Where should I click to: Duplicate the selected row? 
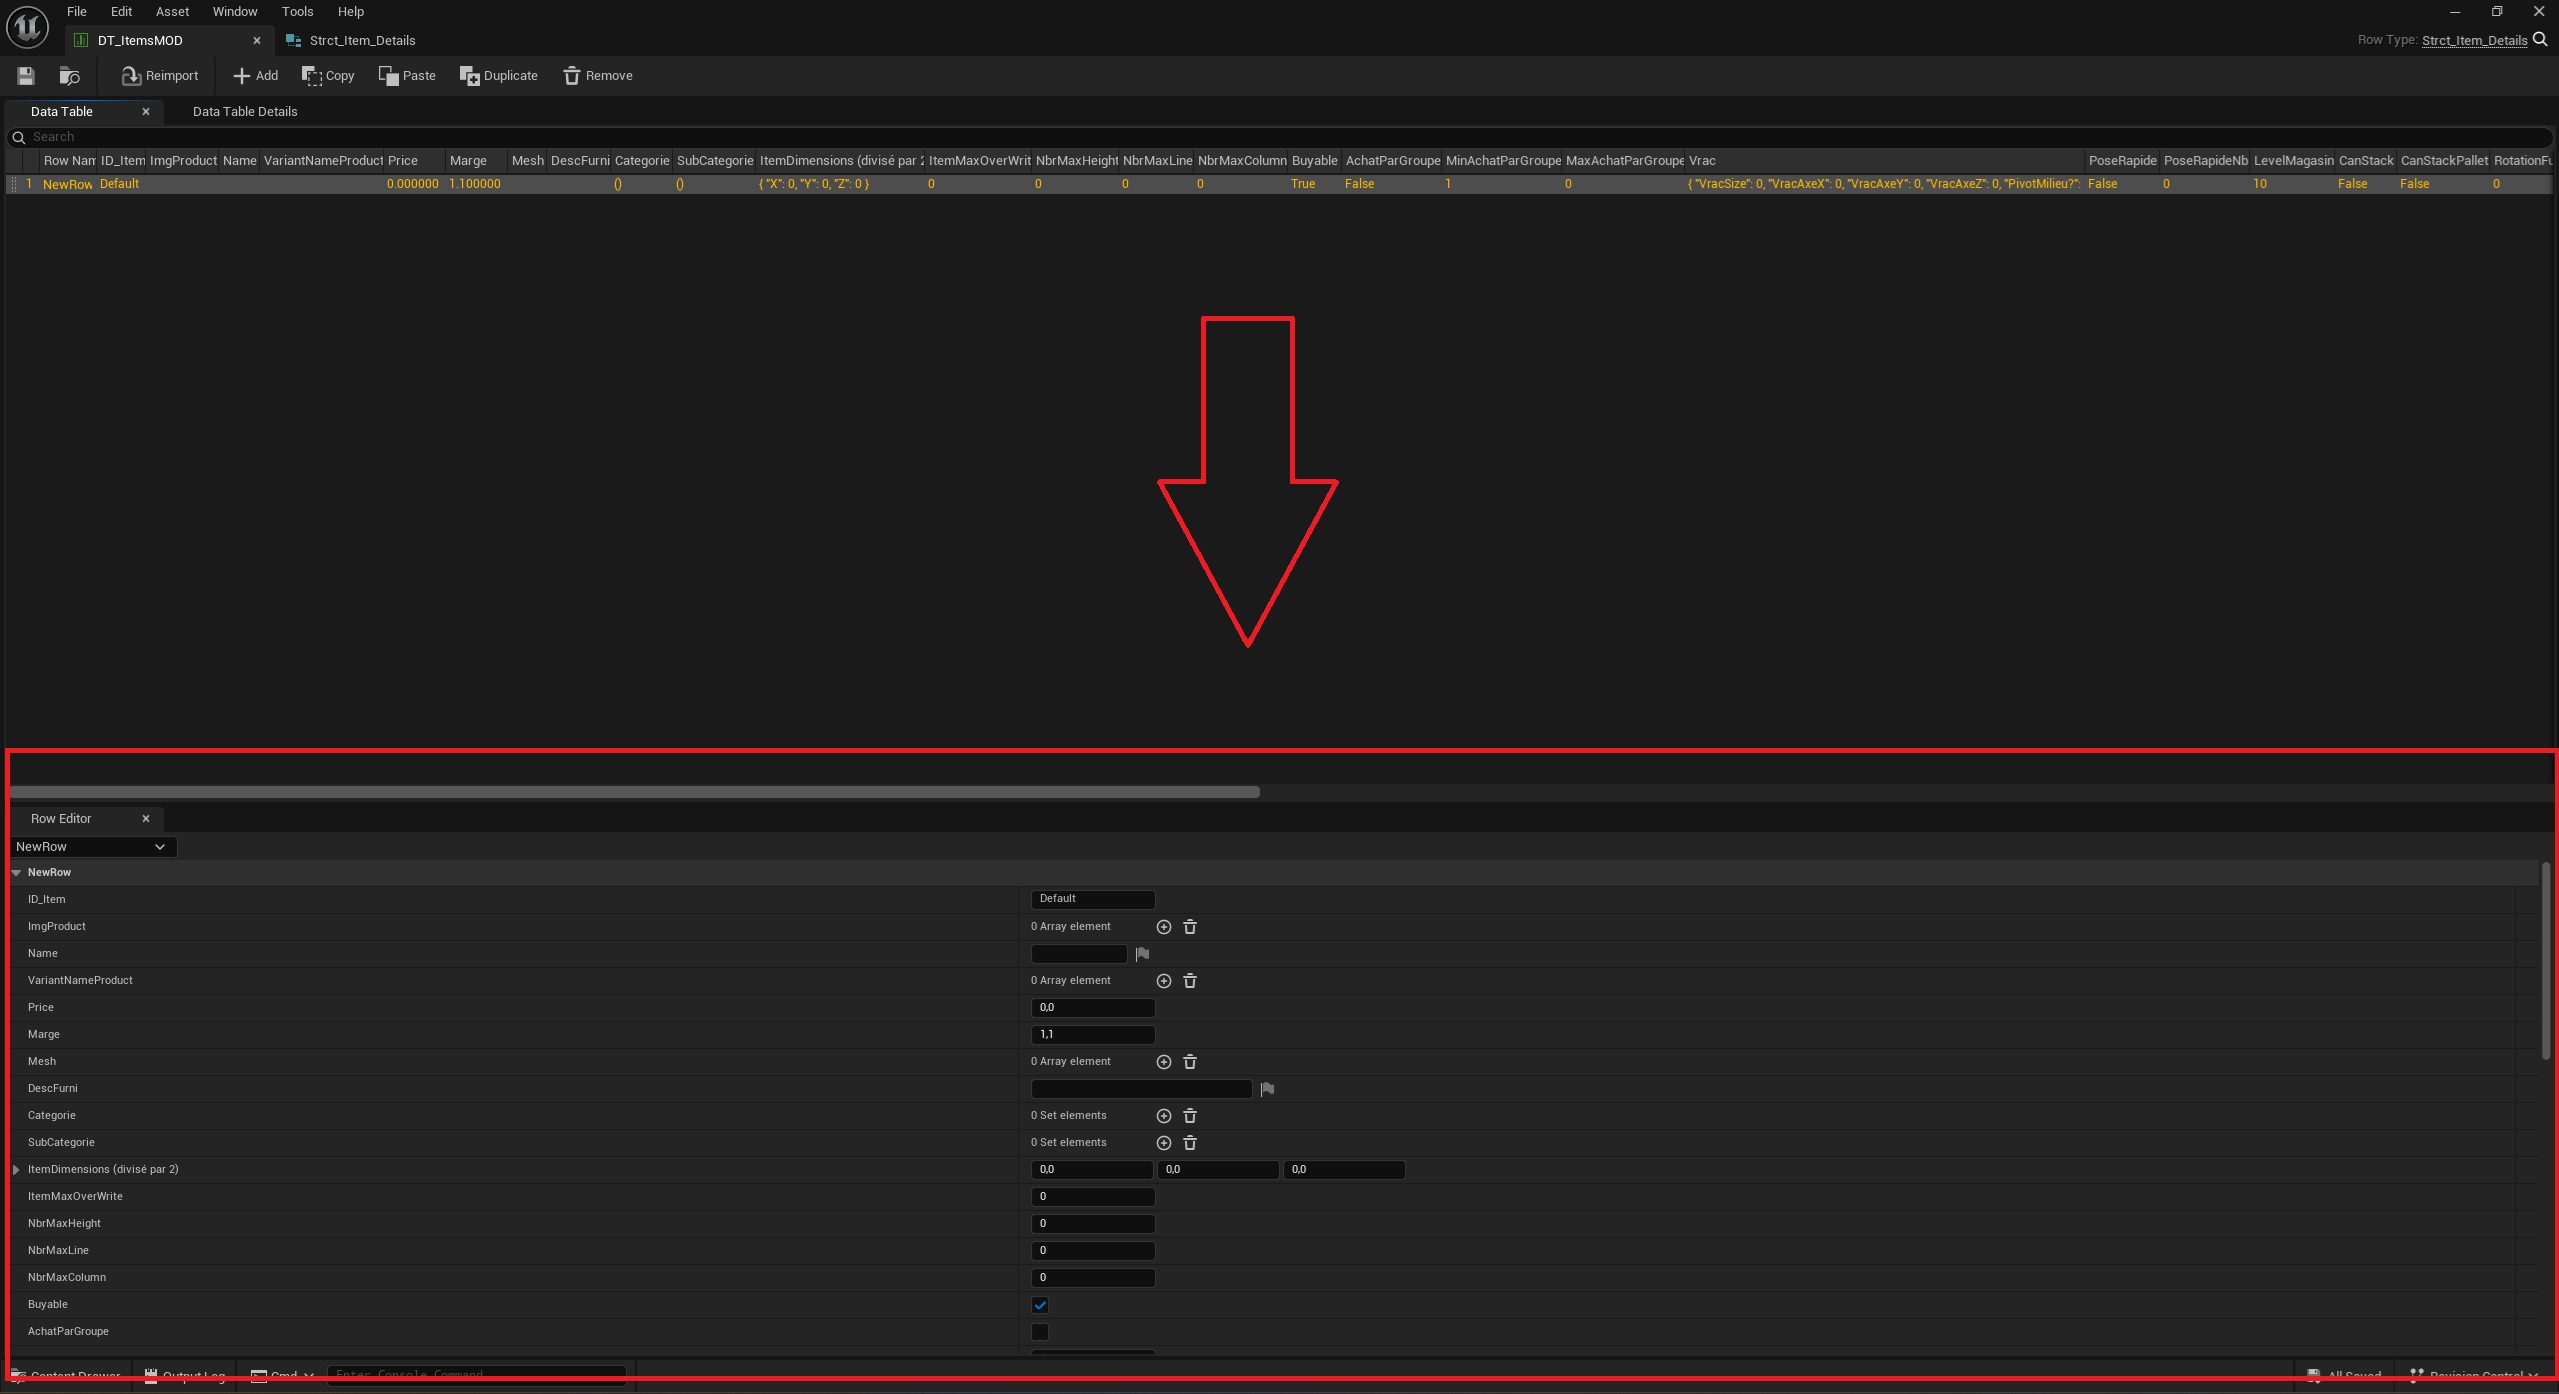[x=498, y=76]
